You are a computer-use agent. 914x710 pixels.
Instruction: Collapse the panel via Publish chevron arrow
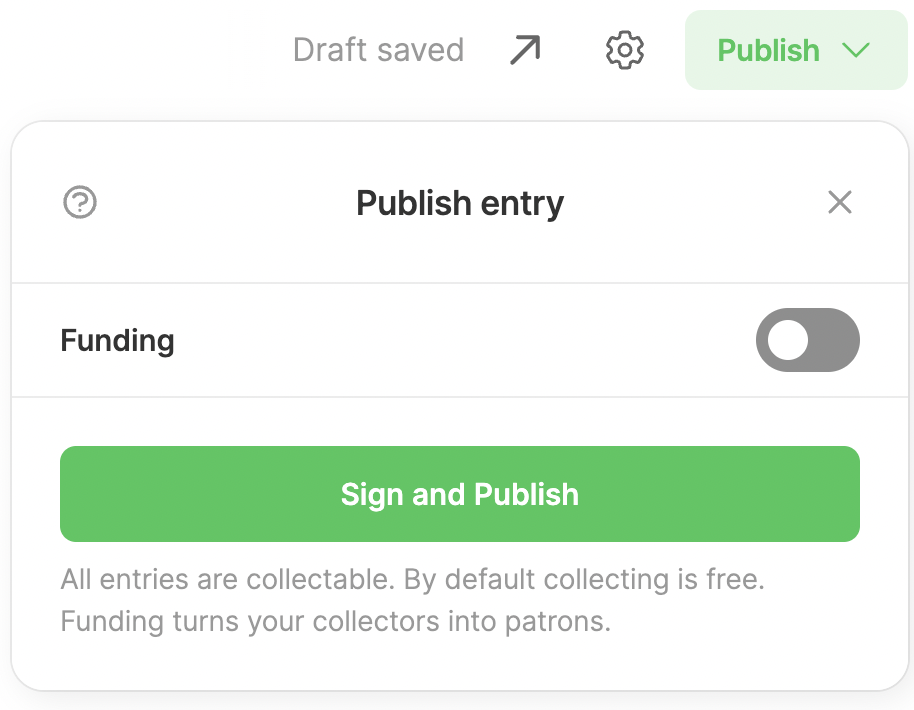click(x=856, y=50)
